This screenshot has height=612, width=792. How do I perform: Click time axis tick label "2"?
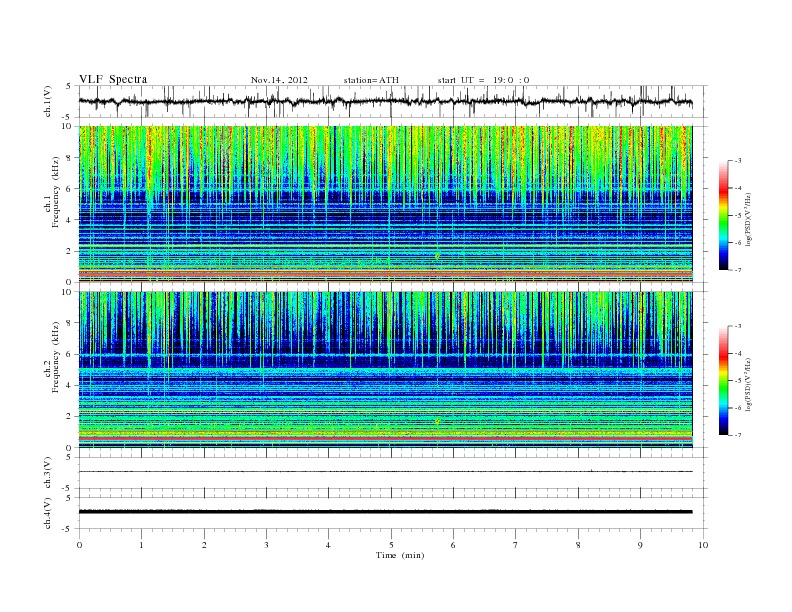click(x=204, y=545)
